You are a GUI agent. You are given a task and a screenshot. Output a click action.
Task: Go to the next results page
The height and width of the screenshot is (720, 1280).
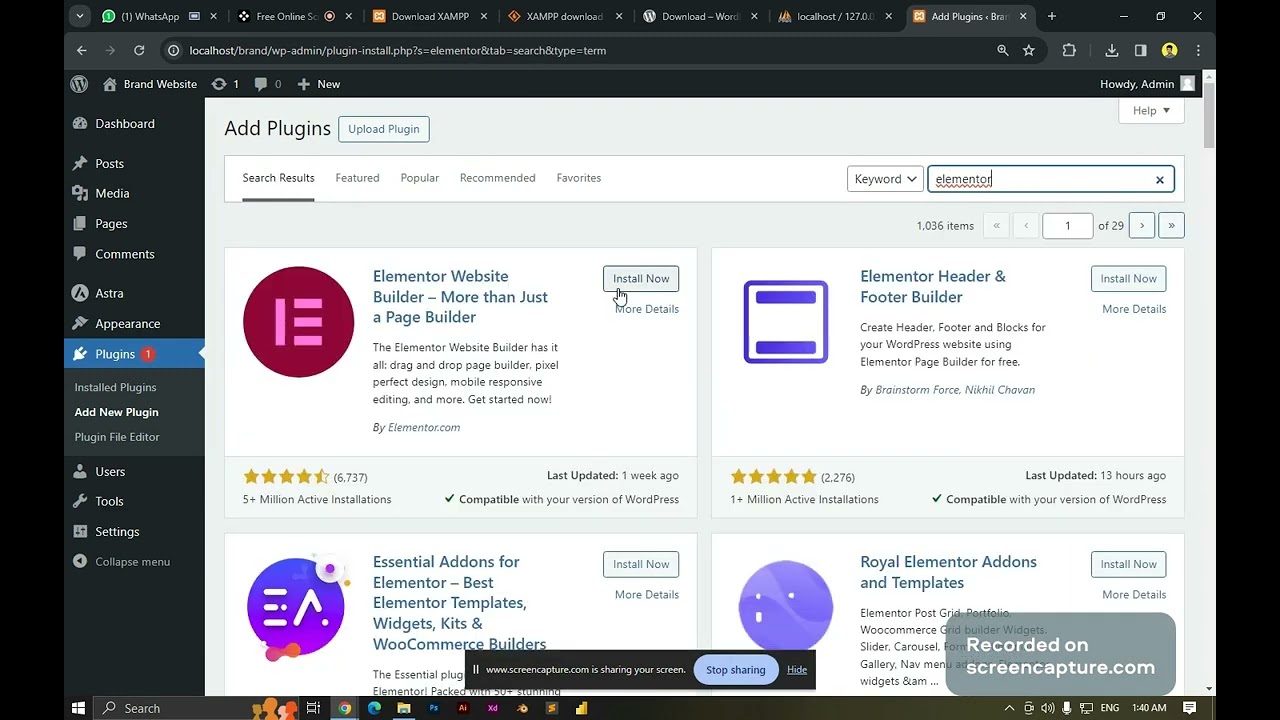(1142, 226)
